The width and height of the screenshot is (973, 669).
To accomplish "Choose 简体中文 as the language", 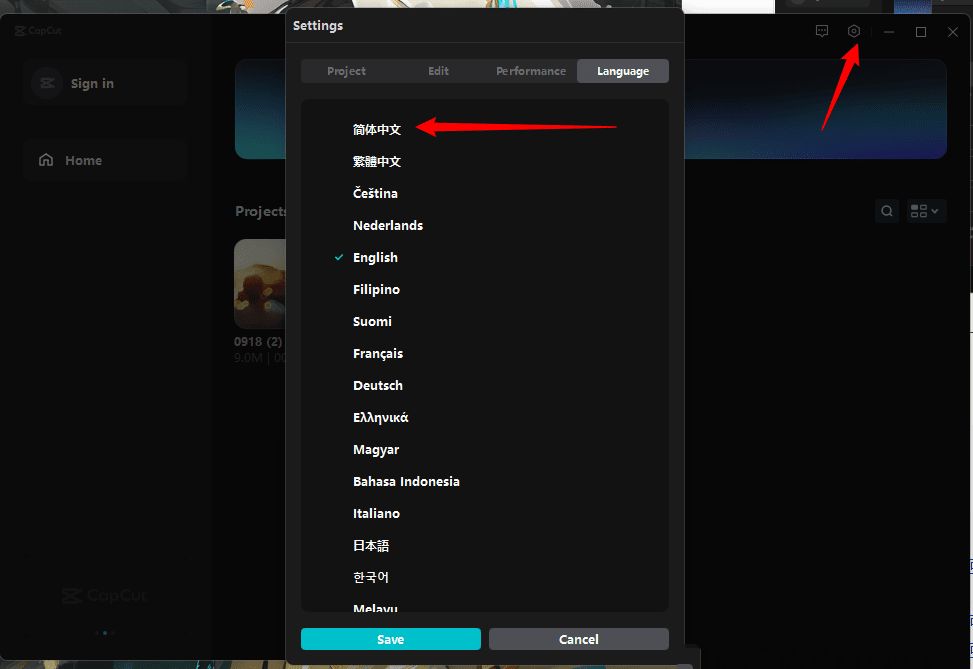I will click(377, 129).
